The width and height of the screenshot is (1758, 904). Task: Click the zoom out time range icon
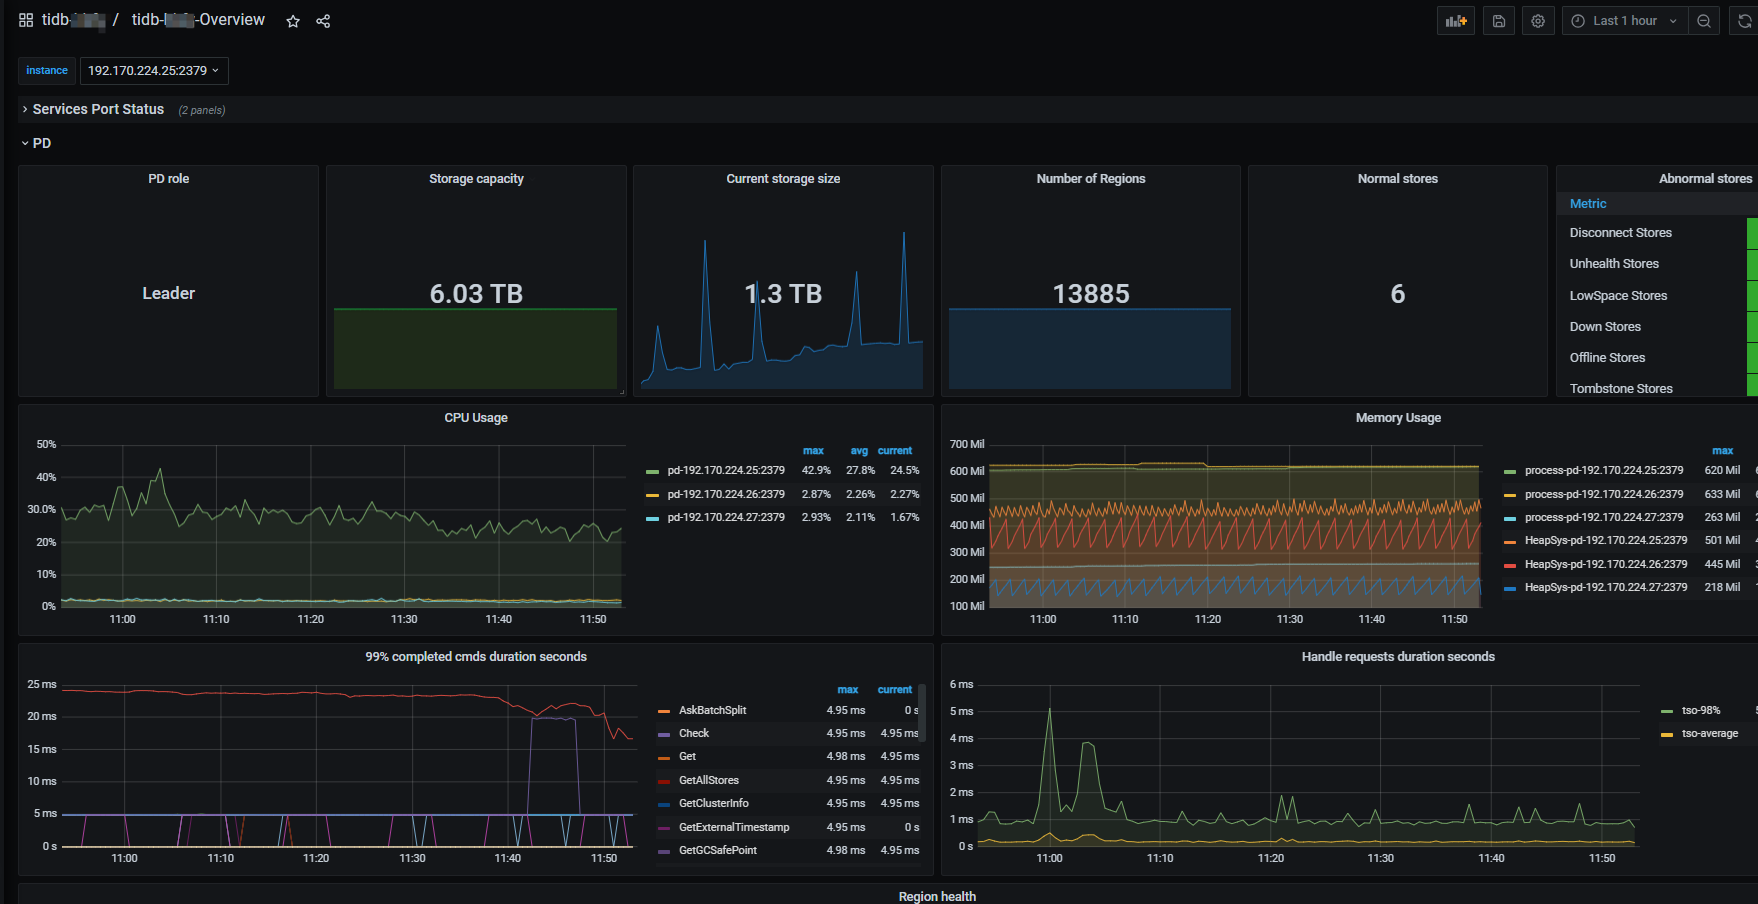pos(1704,21)
